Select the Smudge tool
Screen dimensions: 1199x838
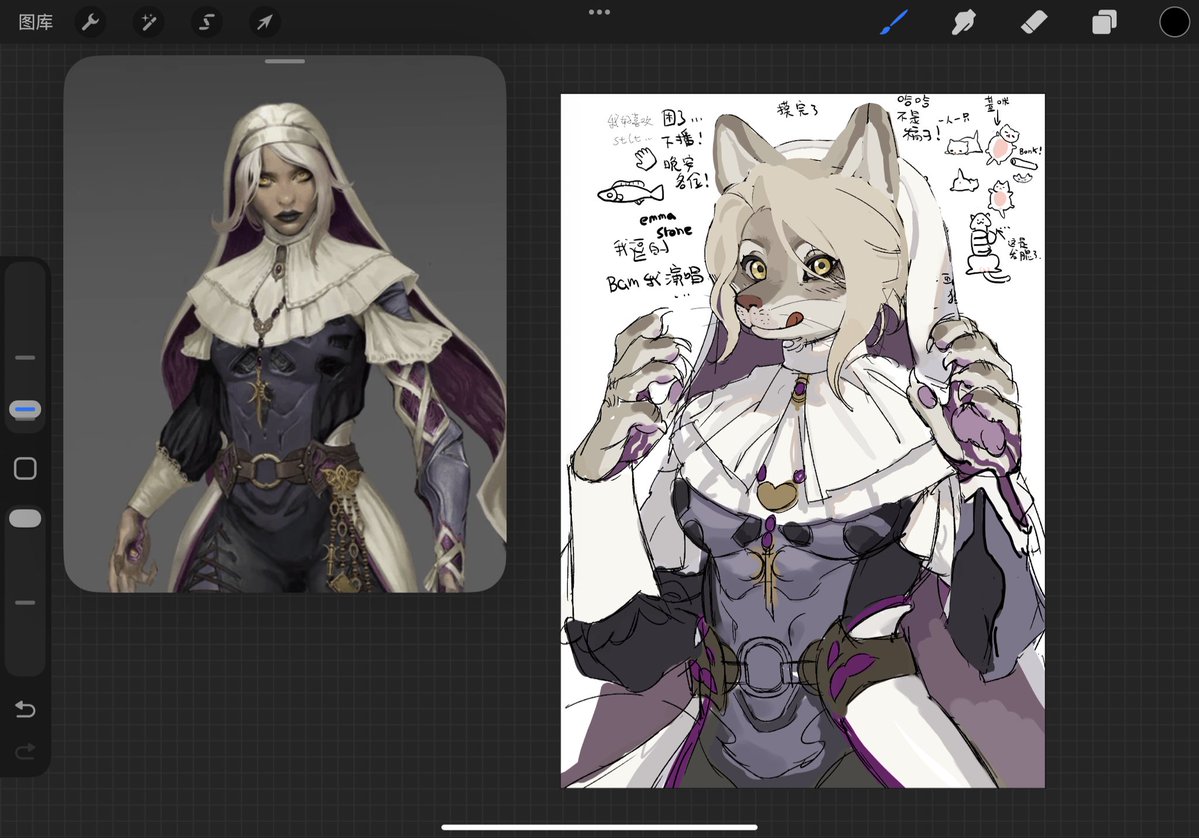click(x=963, y=22)
